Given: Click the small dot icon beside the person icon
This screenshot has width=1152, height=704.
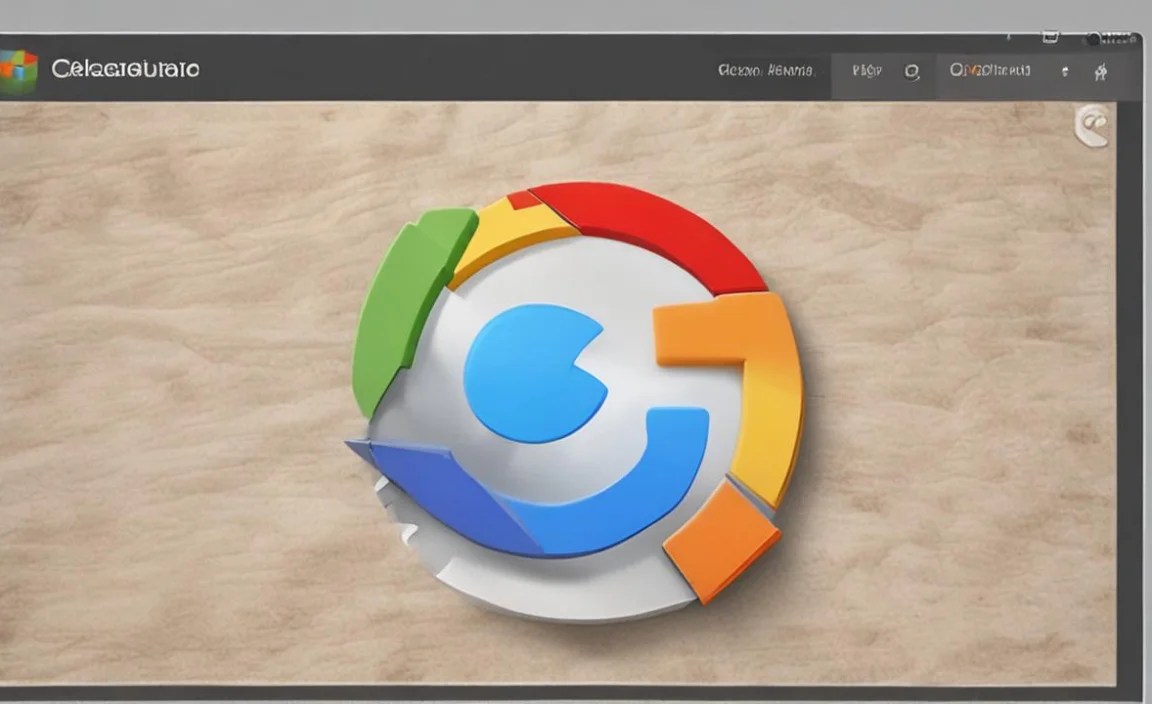Looking at the screenshot, I should coord(1065,71).
